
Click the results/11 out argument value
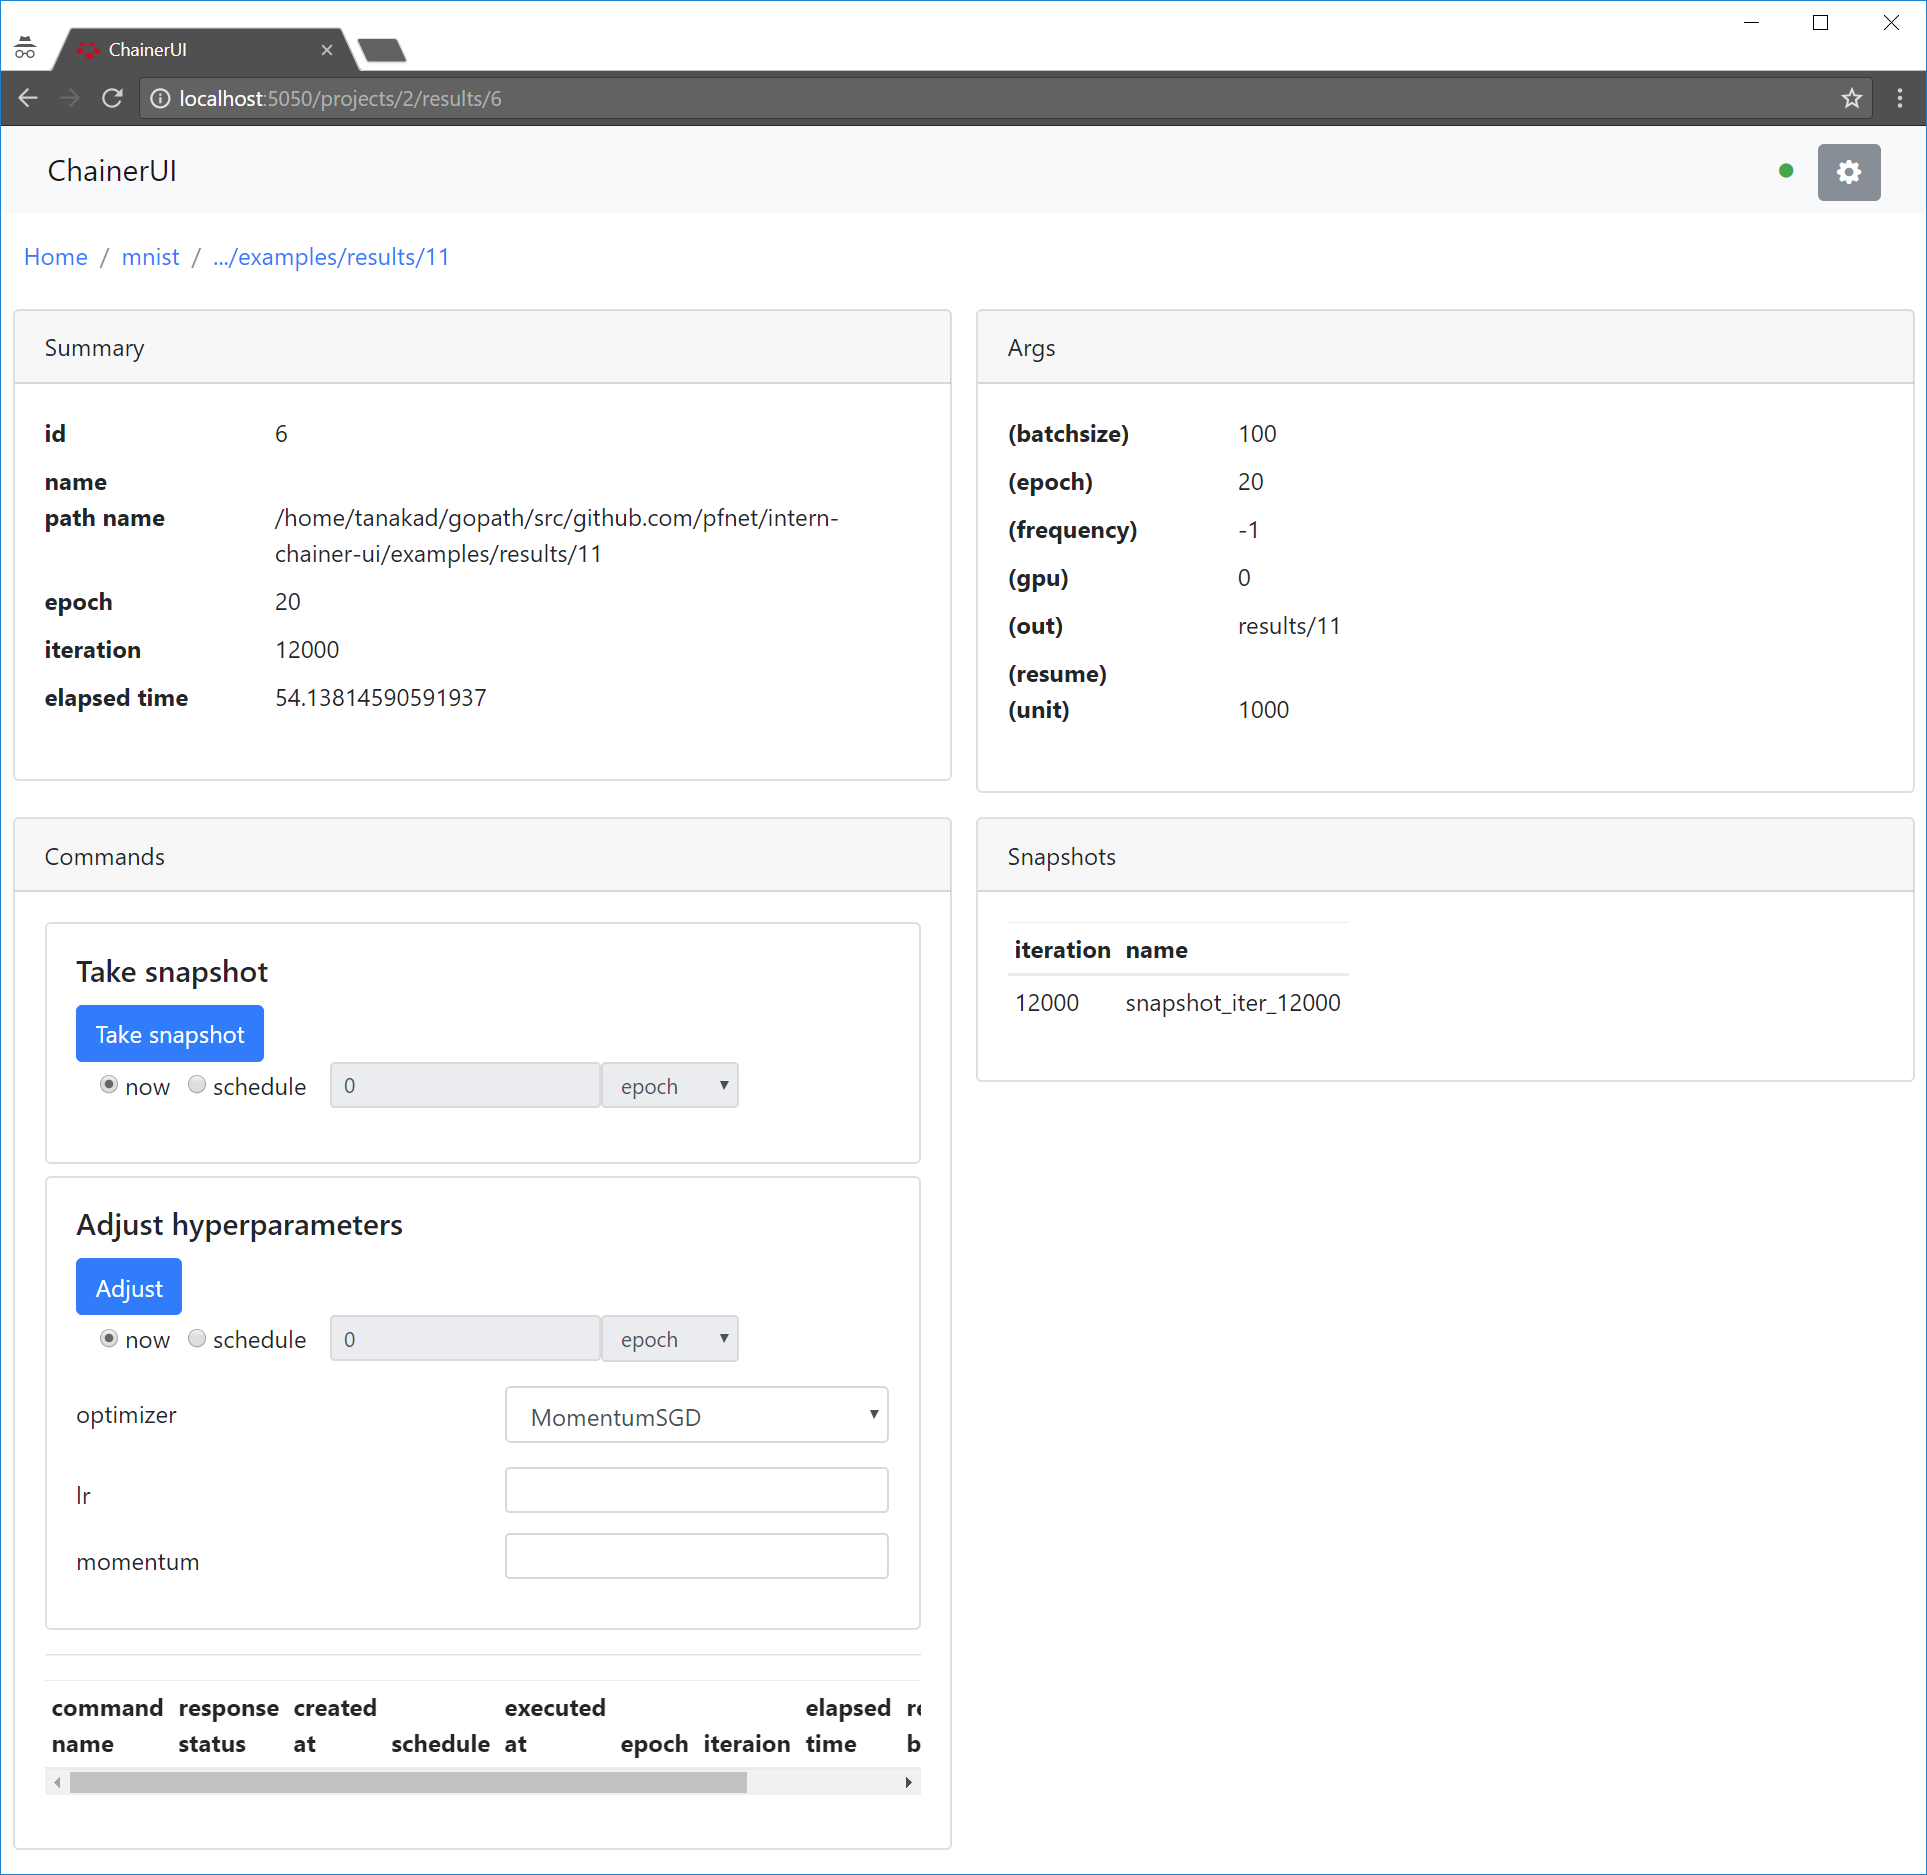1289,626
